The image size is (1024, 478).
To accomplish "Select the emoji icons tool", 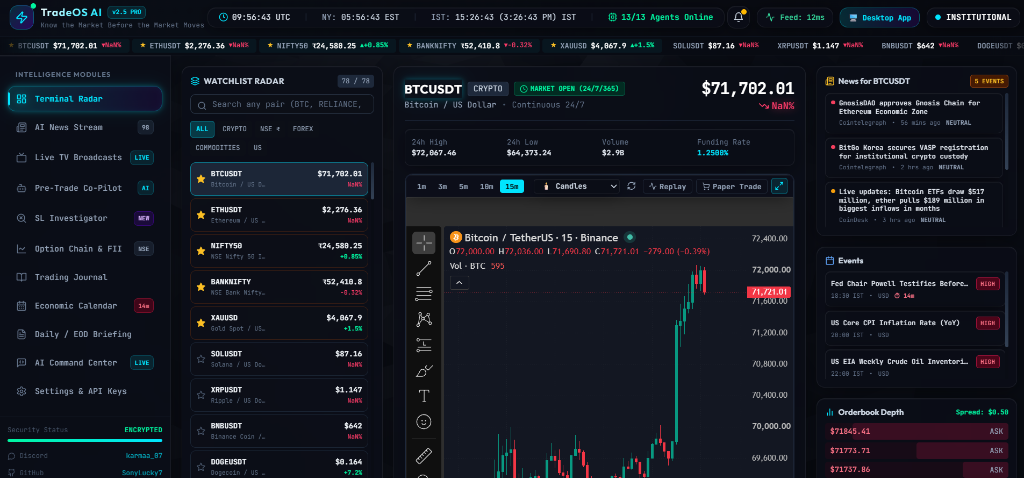I will pyautogui.click(x=424, y=422).
